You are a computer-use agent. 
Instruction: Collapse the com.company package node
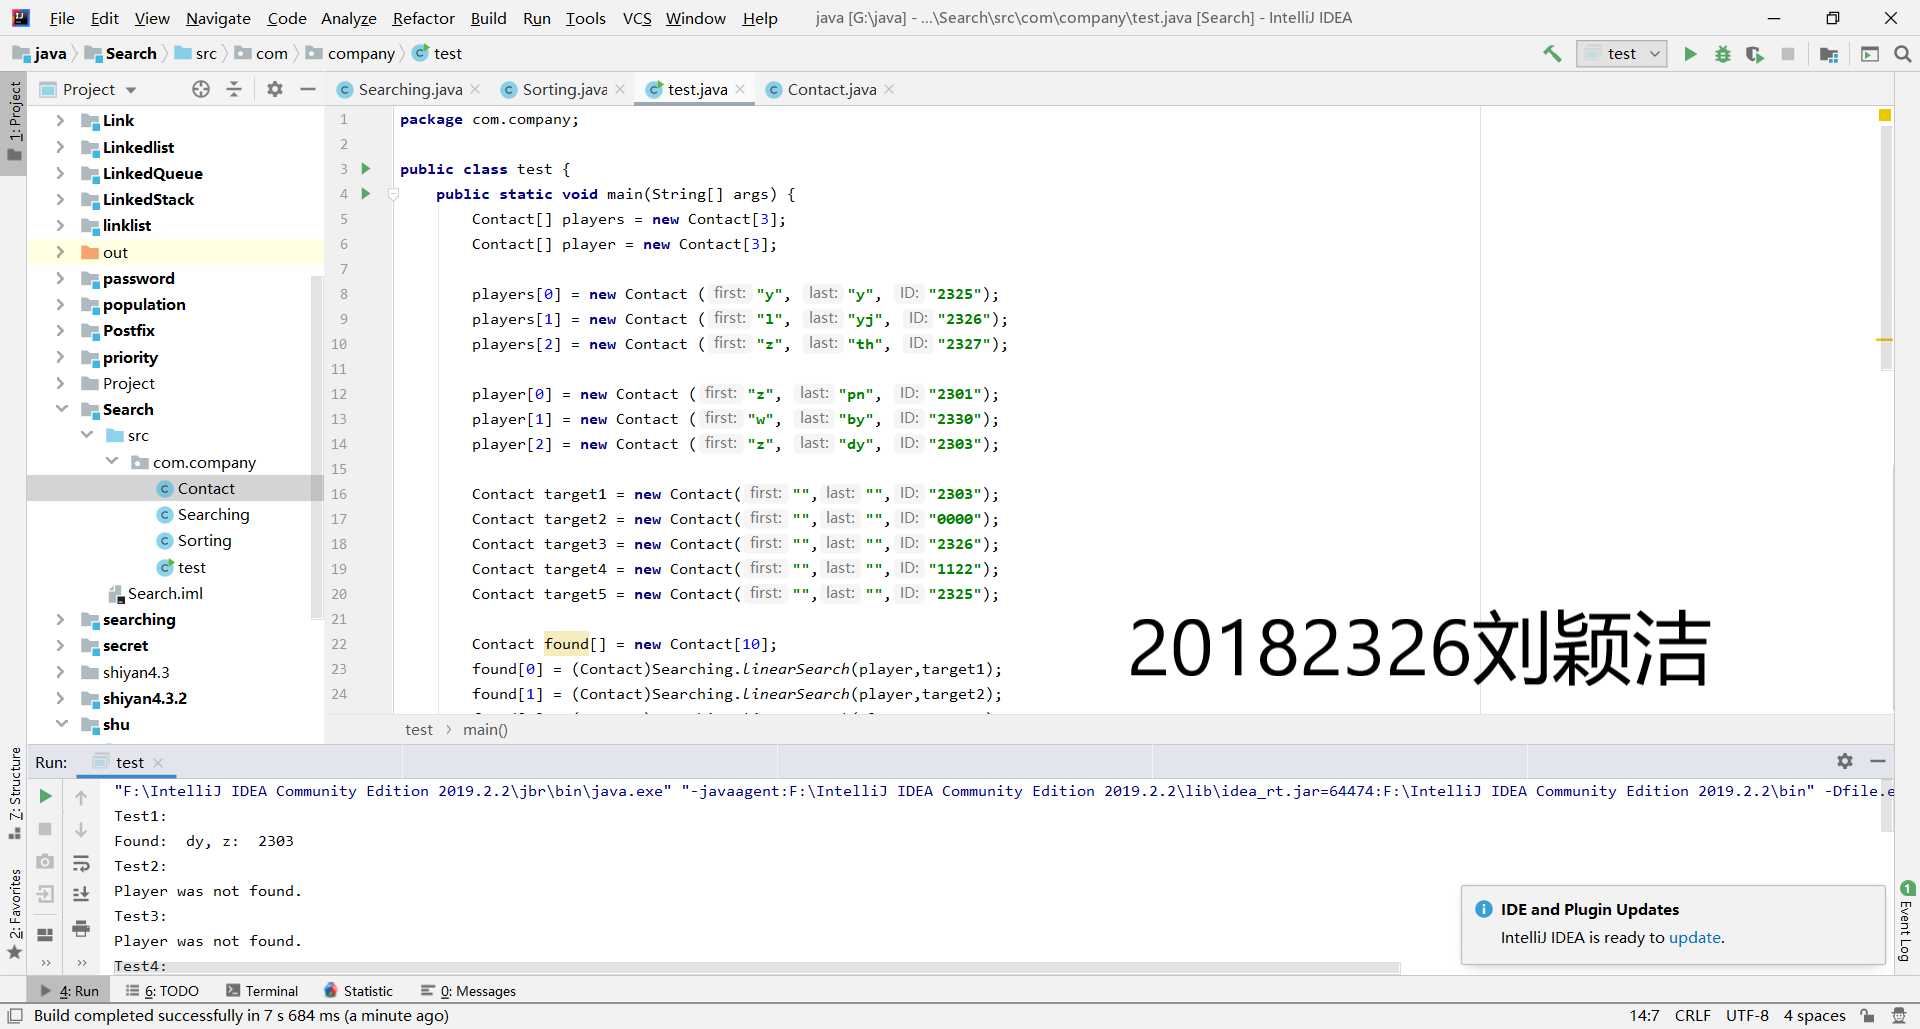pos(112,461)
